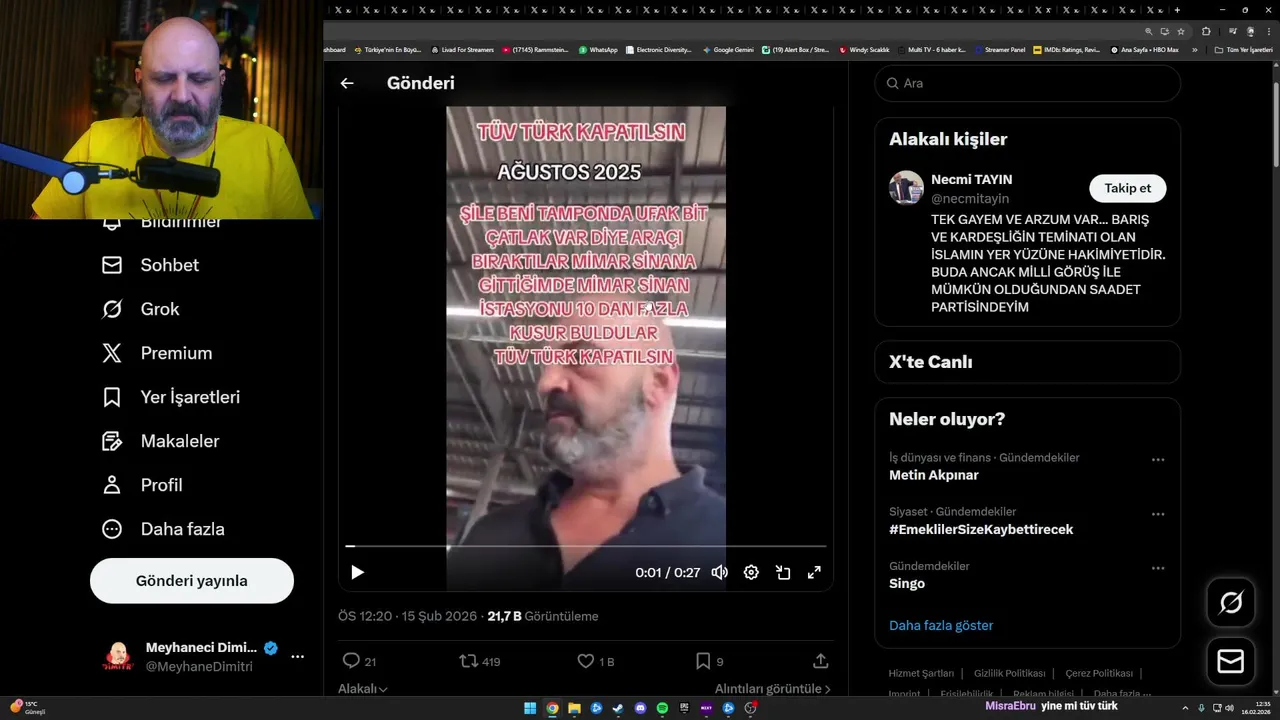The width and height of the screenshot is (1280, 720).
Task: Open Yer İşaretleri in the sidebar
Action: point(171,397)
